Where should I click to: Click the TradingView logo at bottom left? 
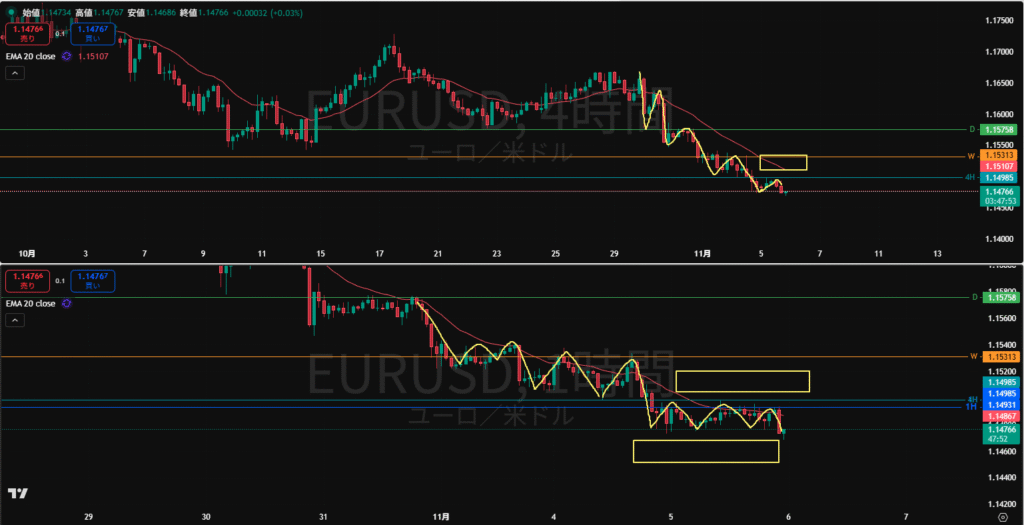click(17, 493)
